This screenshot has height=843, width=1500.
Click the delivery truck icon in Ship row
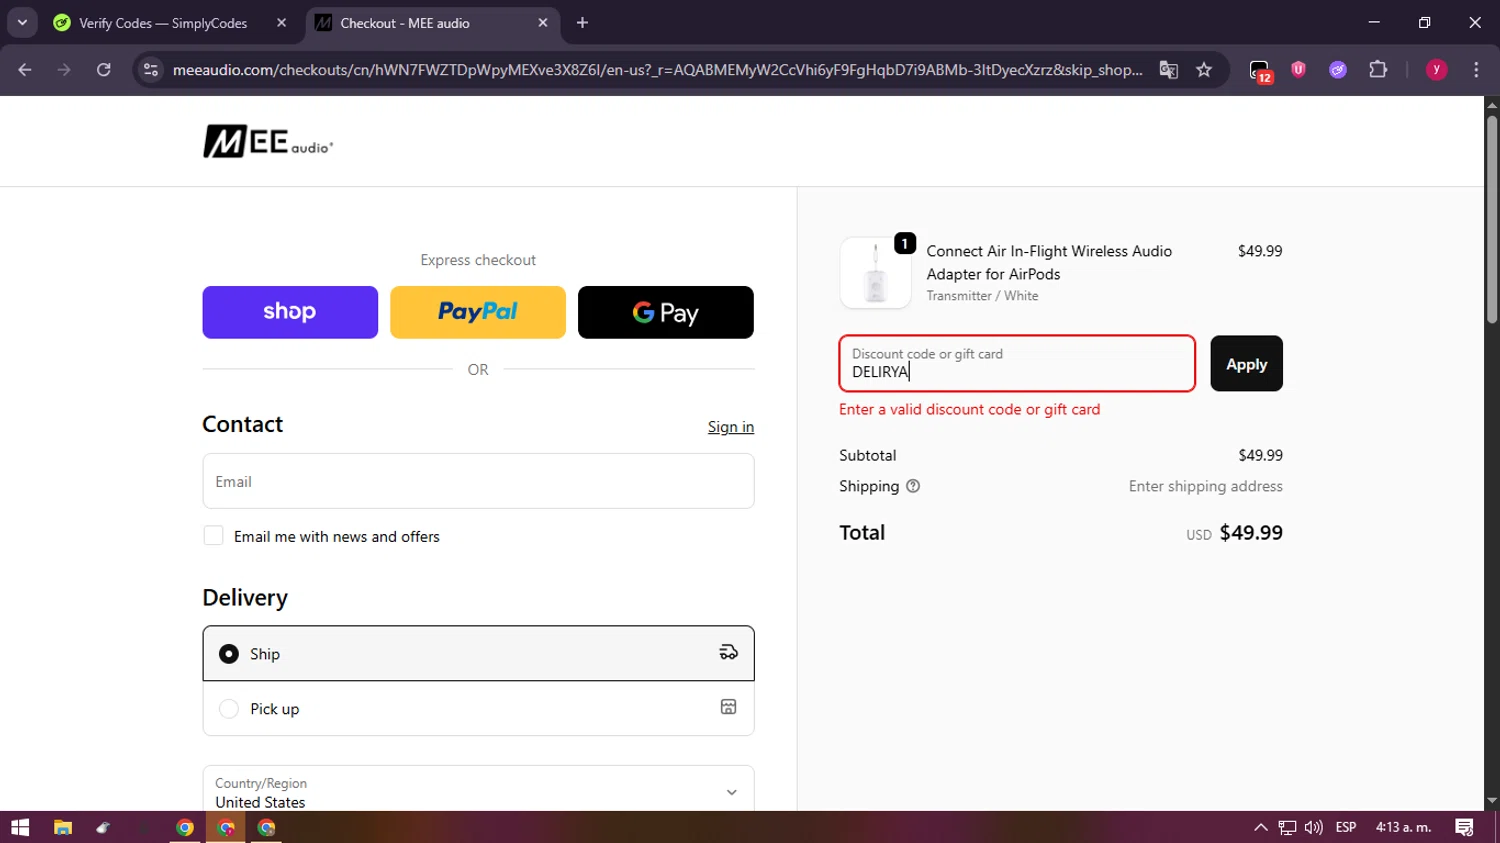point(728,653)
